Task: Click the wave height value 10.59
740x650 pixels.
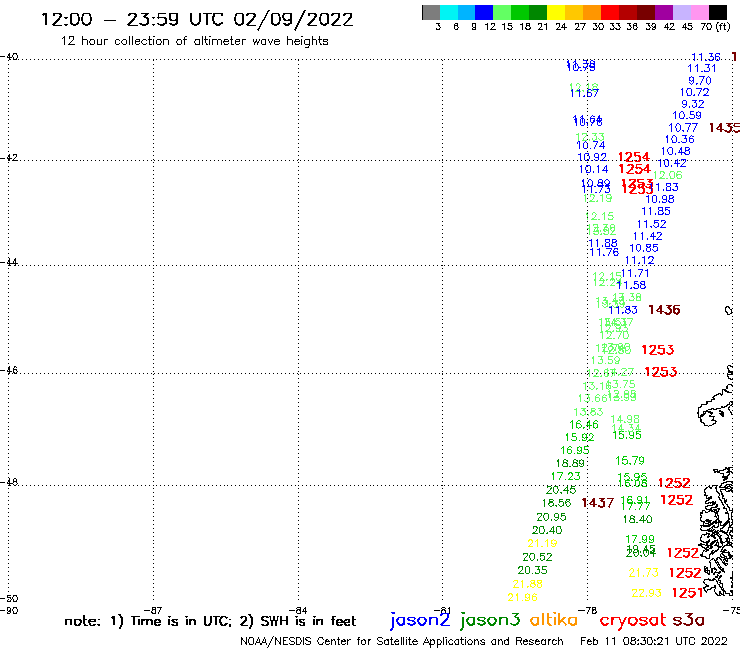Action: (x=687, y=116)
